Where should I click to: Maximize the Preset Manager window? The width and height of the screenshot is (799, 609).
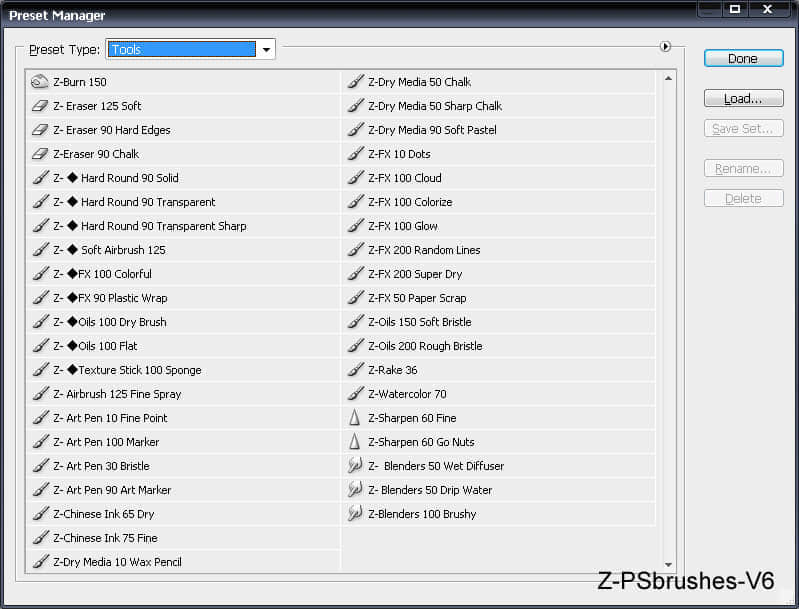(x=735, y=9)
